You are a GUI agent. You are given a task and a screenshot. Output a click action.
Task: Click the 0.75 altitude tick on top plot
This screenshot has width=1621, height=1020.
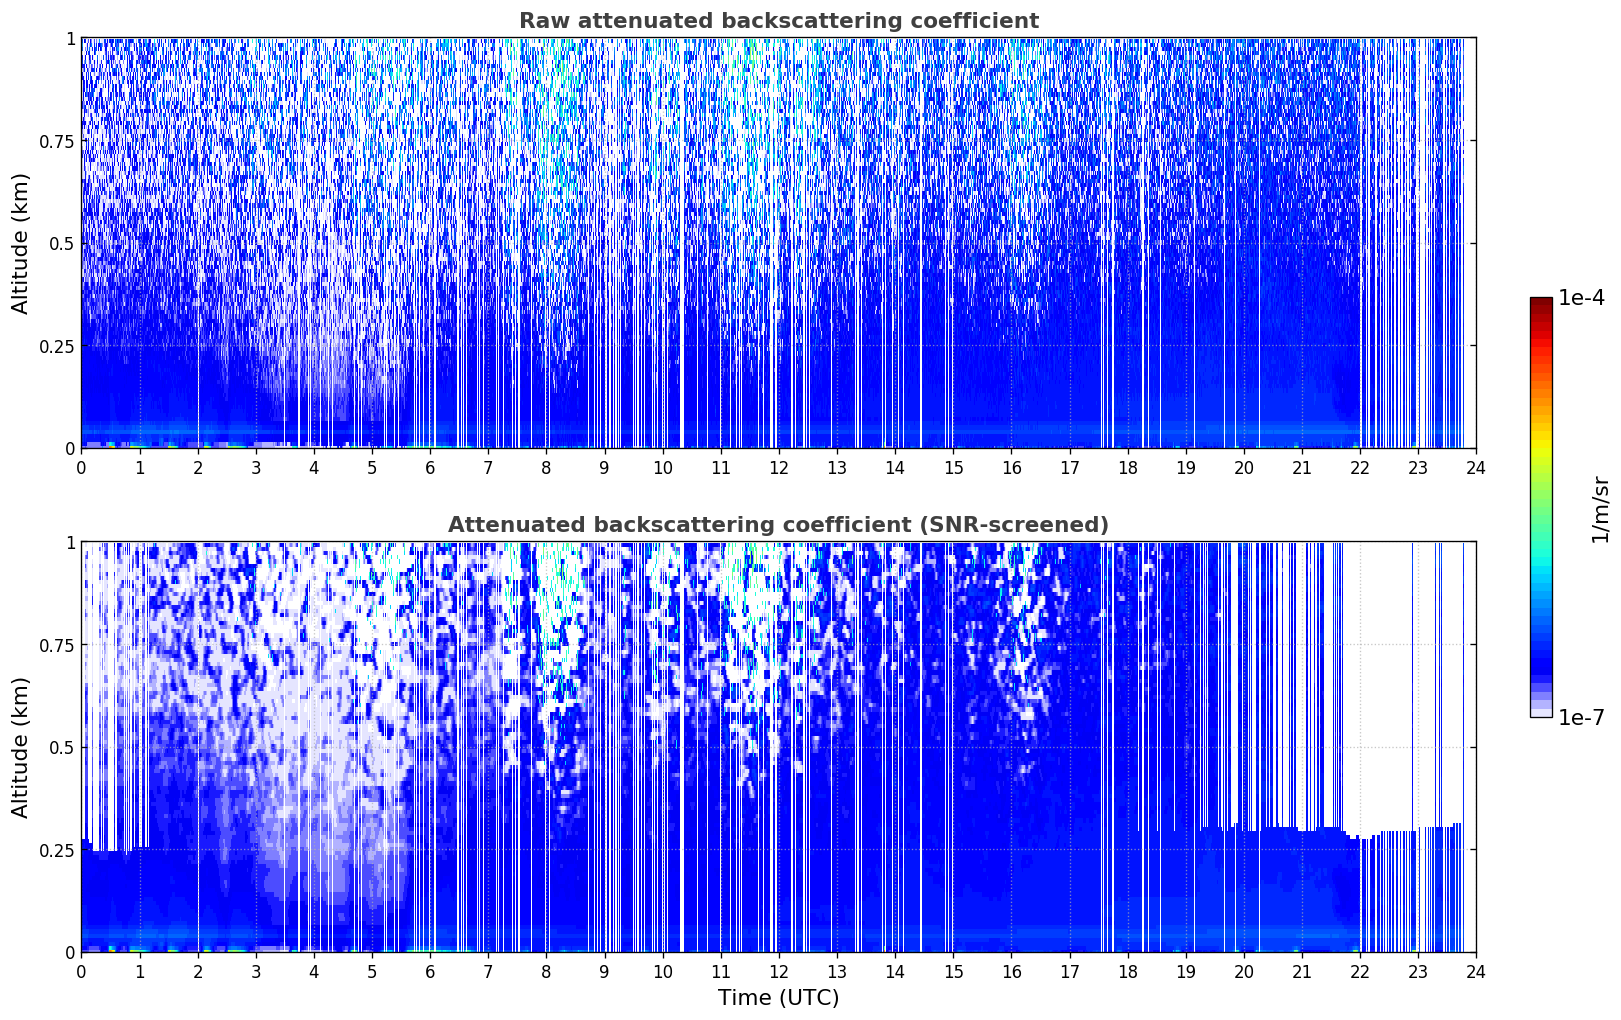[x=57, y=141]
